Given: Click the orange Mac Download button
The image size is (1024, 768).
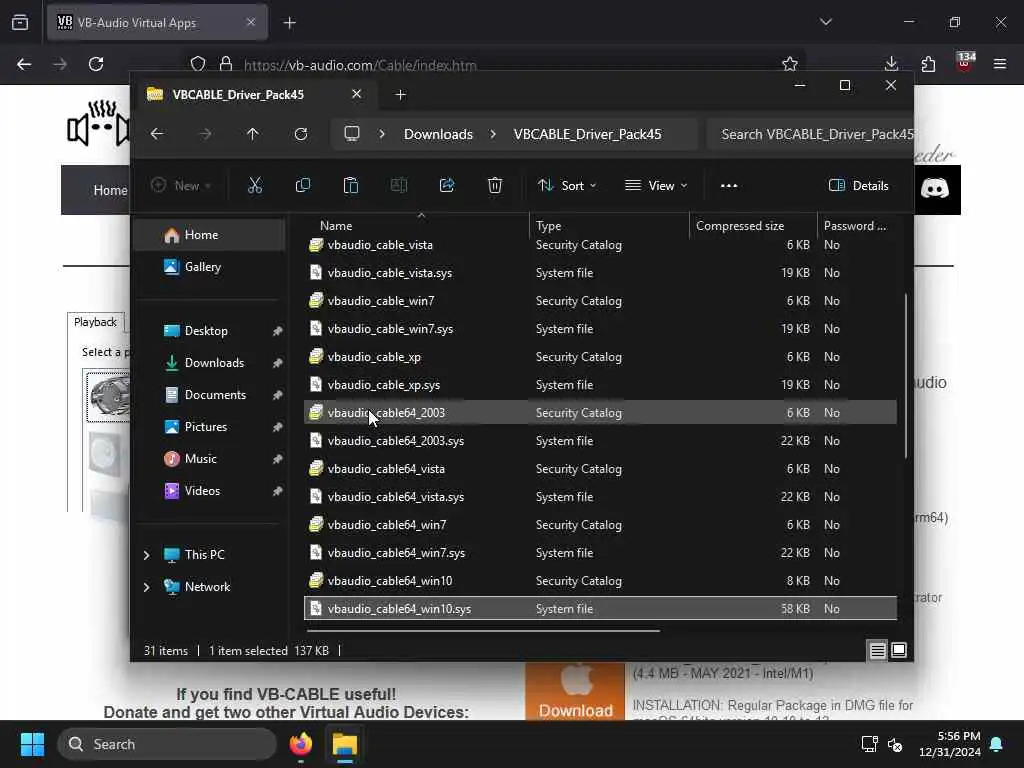Looking at the screenshot, I should point(575,692).
